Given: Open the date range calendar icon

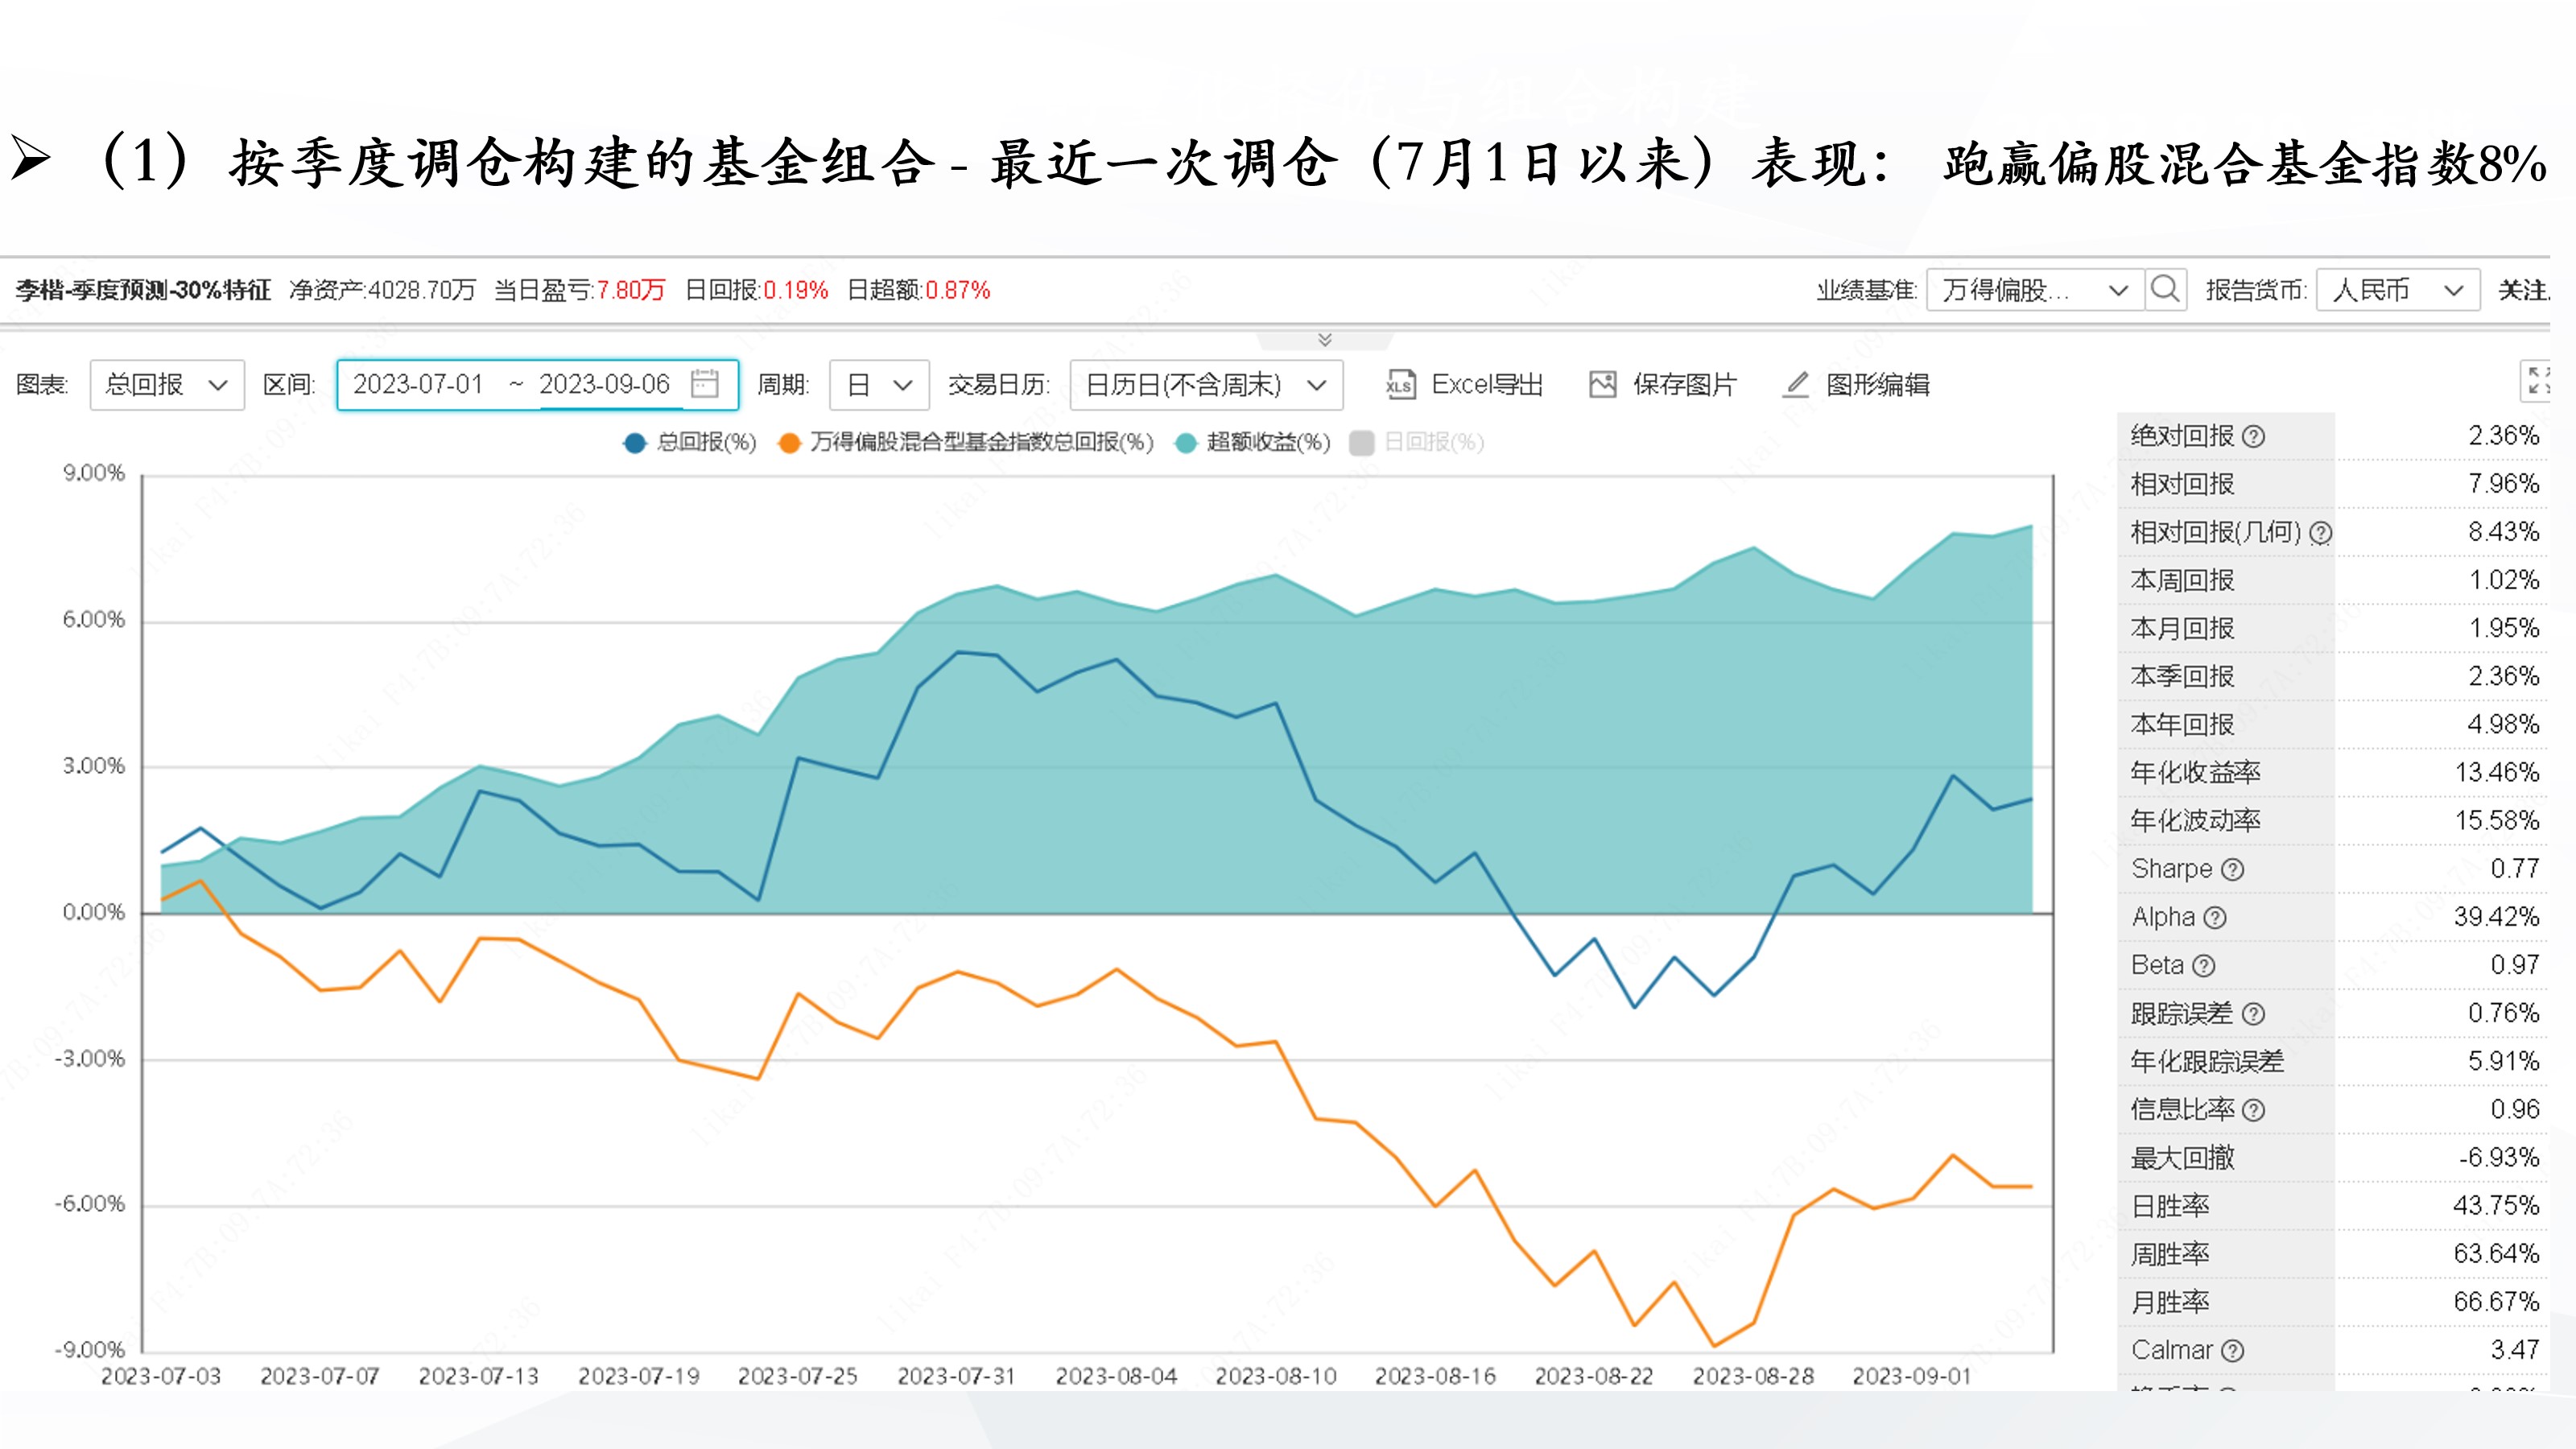Looking at the screenshot, I should (x=705, y=384).
